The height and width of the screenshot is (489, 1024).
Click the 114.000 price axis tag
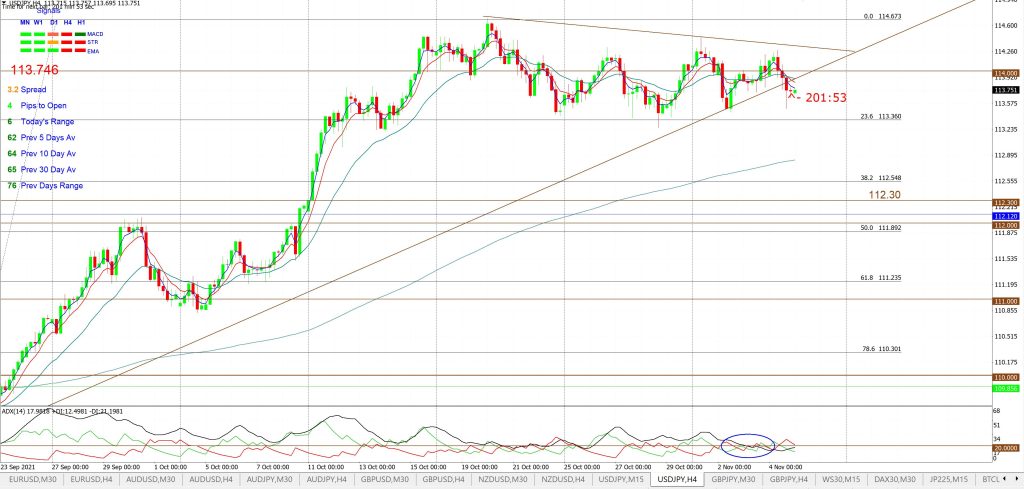1006,73
